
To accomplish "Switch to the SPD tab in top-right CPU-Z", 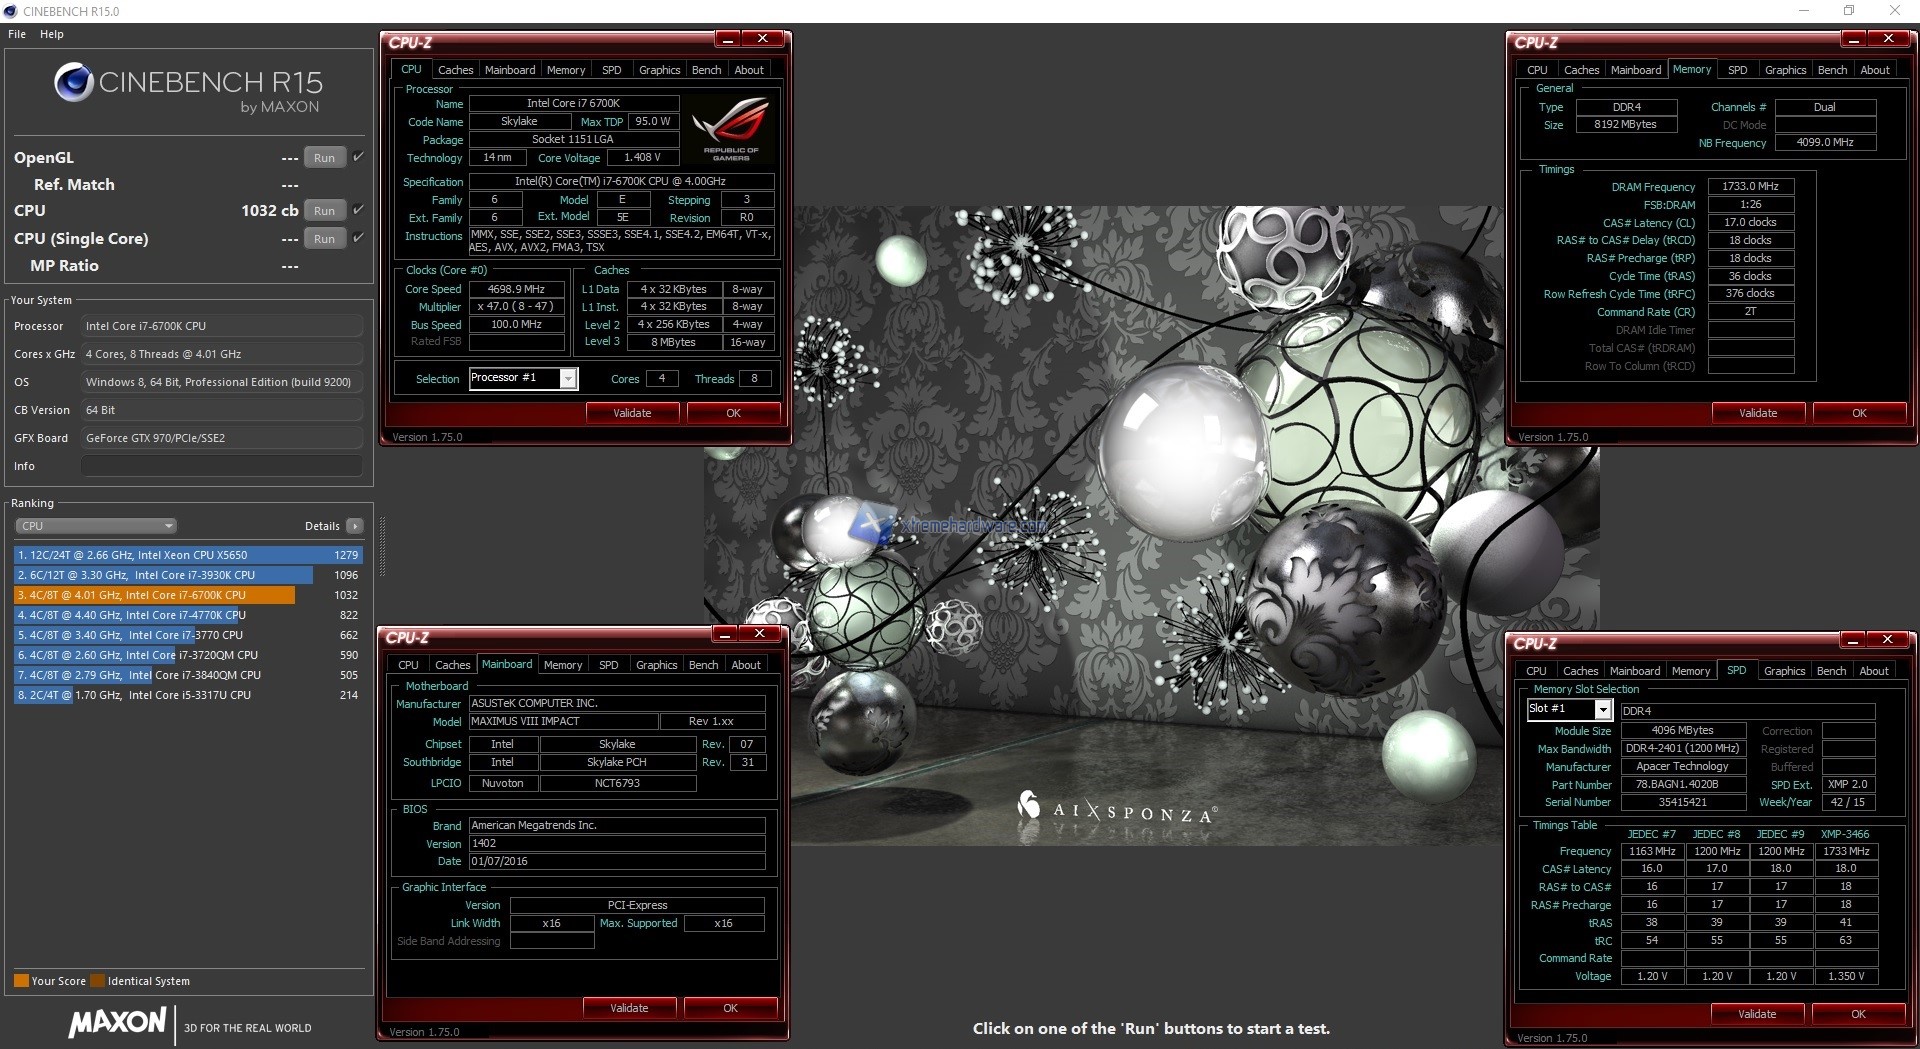I will 1738,69.
